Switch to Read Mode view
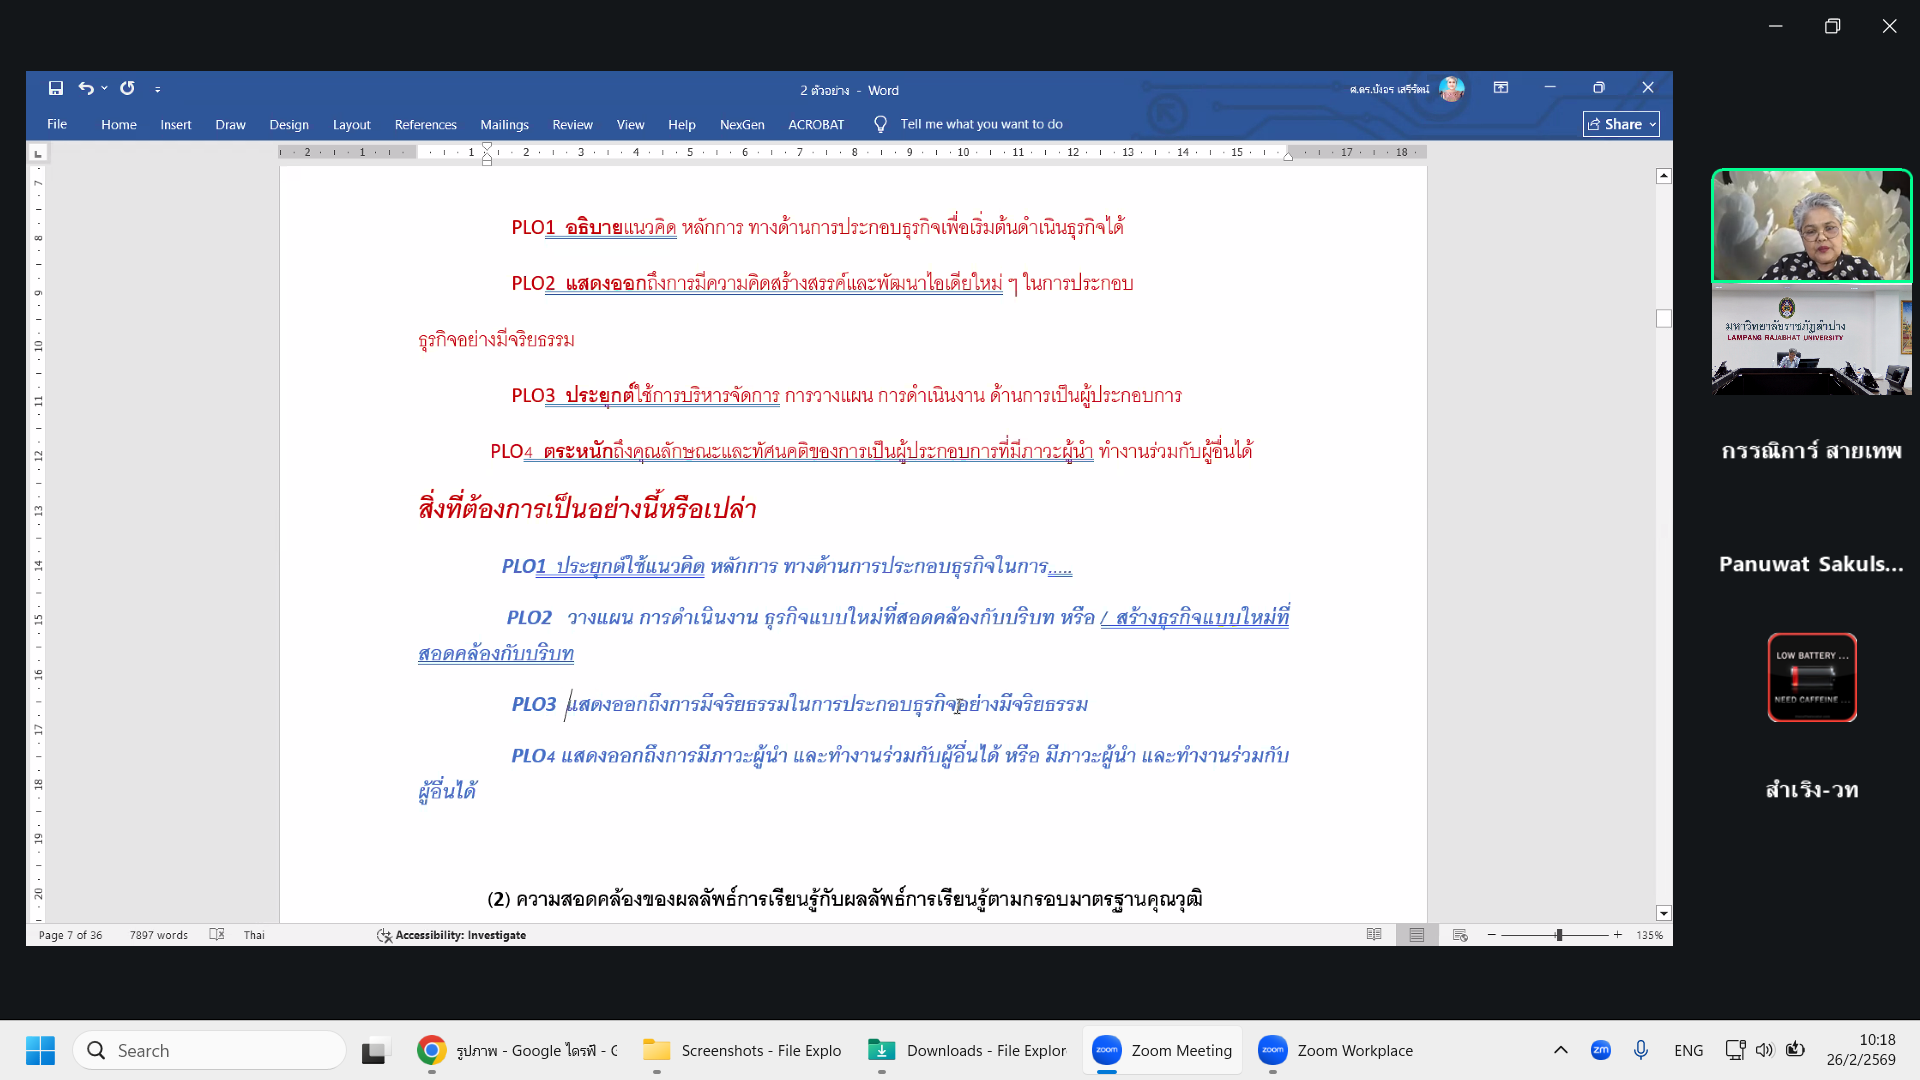The height and width of the screenshot is (1080, 1920). [1374, 935]
